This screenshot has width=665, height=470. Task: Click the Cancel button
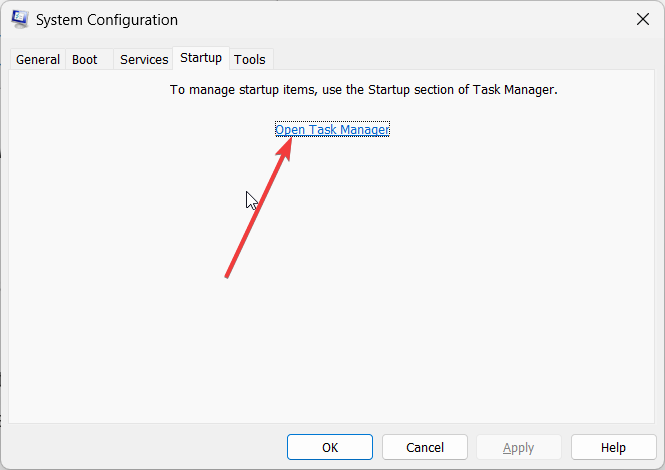(x=425, y=447)
